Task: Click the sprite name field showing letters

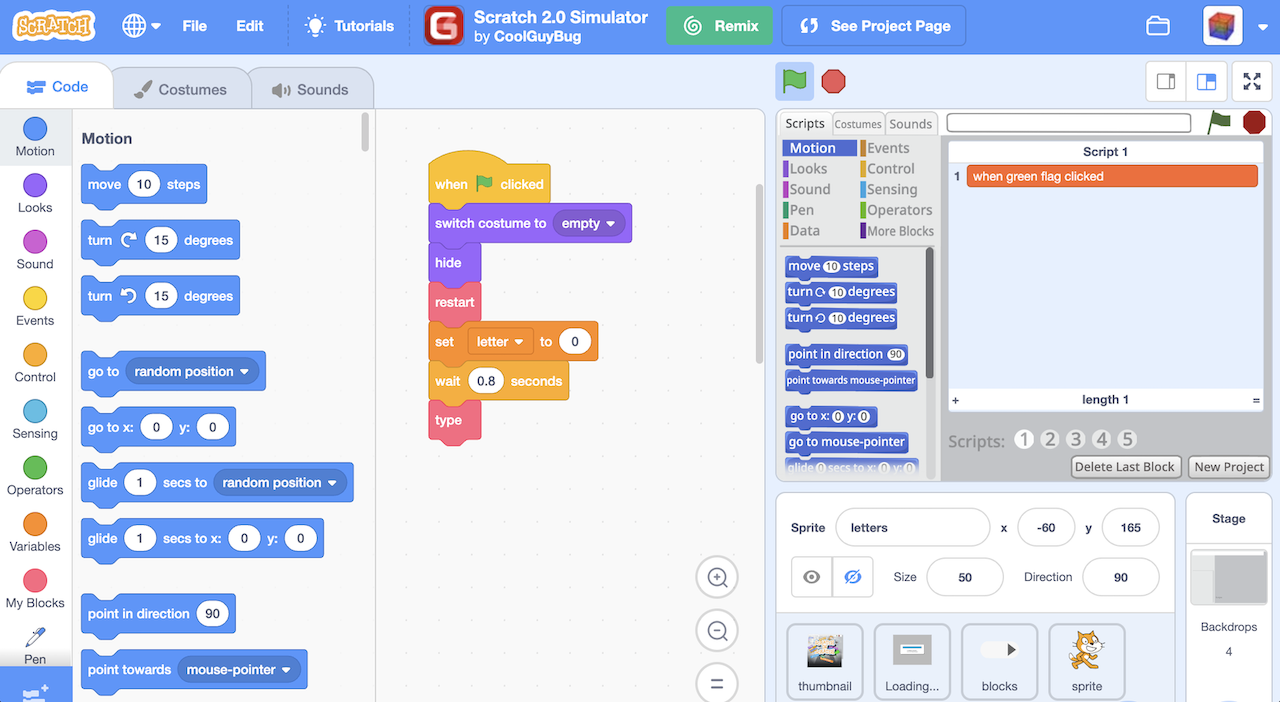Action: 912,527
